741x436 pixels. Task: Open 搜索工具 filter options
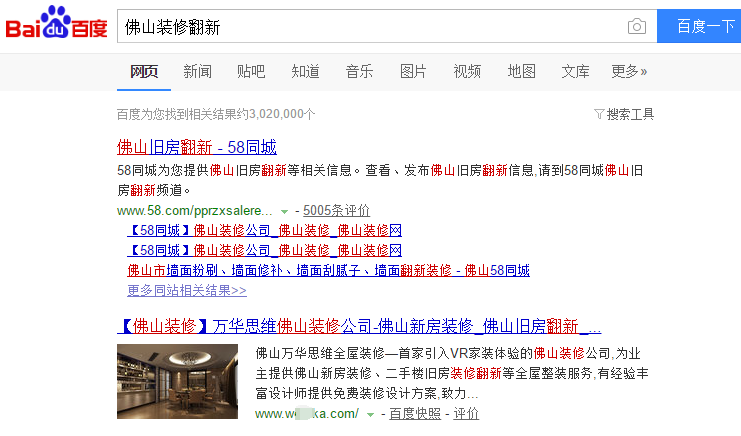click(x=624, y=114)
